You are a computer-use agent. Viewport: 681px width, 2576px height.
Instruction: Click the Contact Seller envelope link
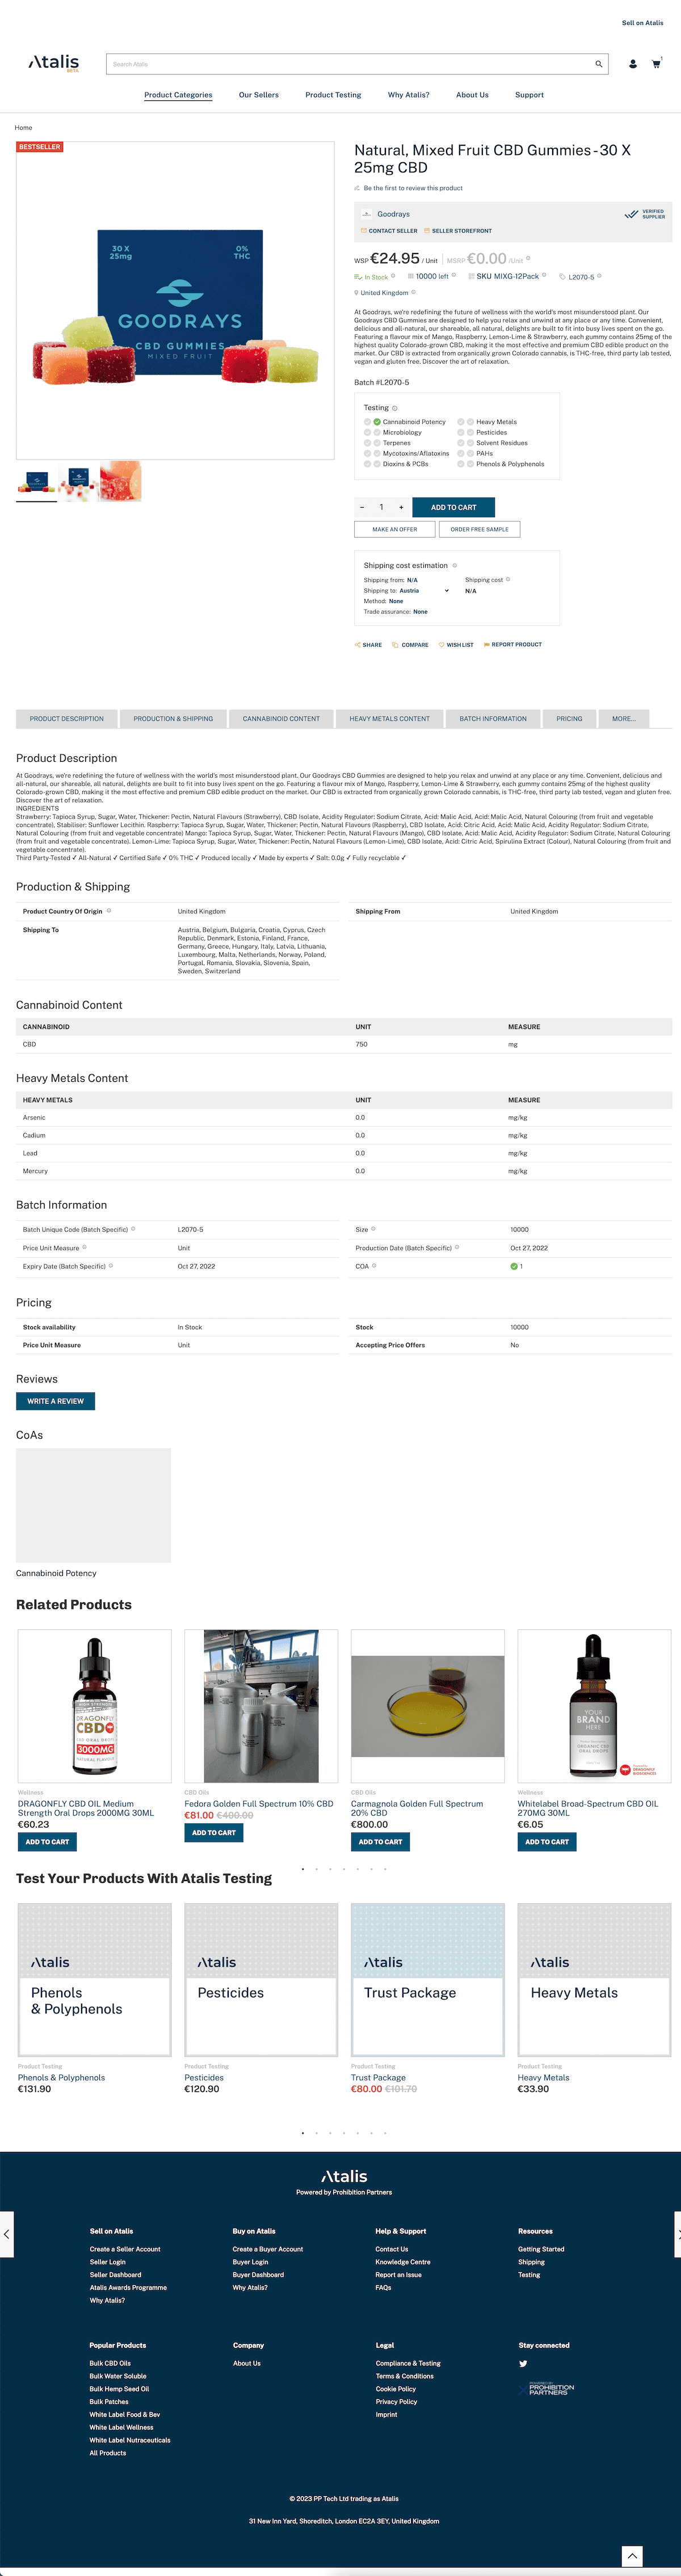tap(389, 231)
